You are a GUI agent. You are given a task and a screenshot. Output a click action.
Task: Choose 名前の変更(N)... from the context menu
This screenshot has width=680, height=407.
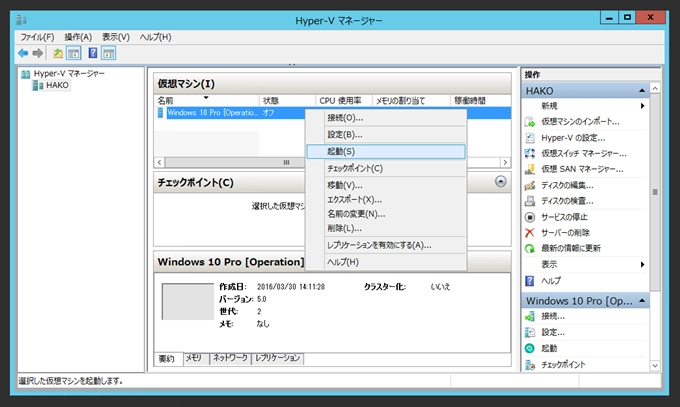pos(386,214)
